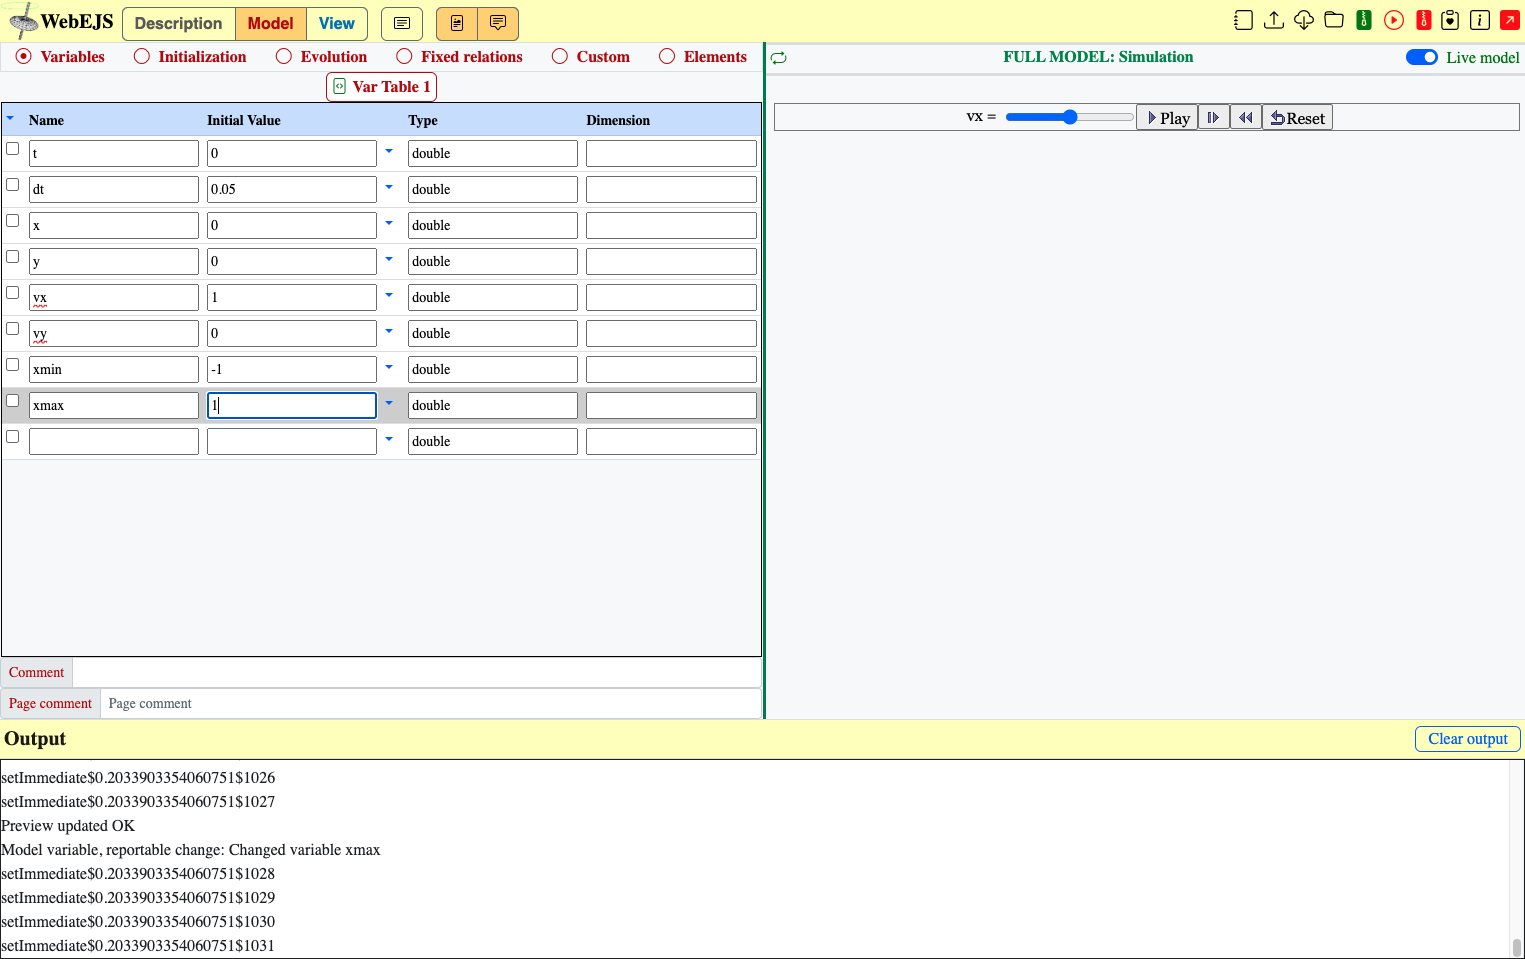Viewport: 1525px width, 959px height.
Task: Click the Clear output button
Action: [x=1468, y=739]
